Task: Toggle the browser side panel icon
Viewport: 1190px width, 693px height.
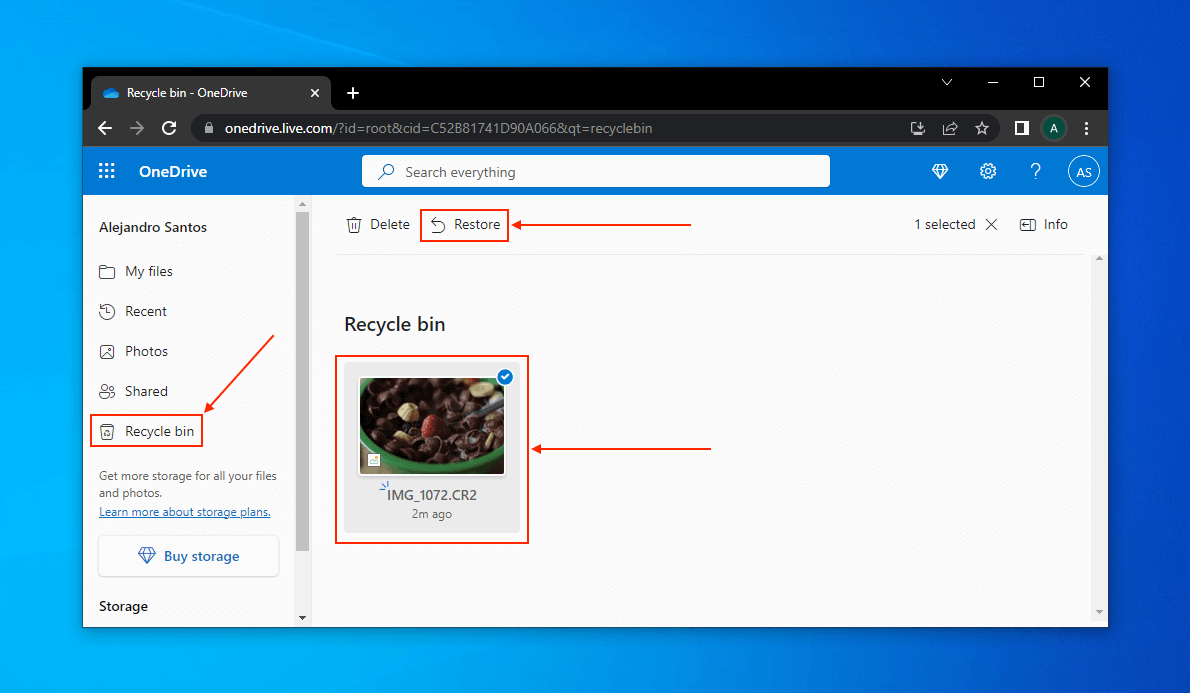Action: pyautogui.click(x=1021, y=128)
